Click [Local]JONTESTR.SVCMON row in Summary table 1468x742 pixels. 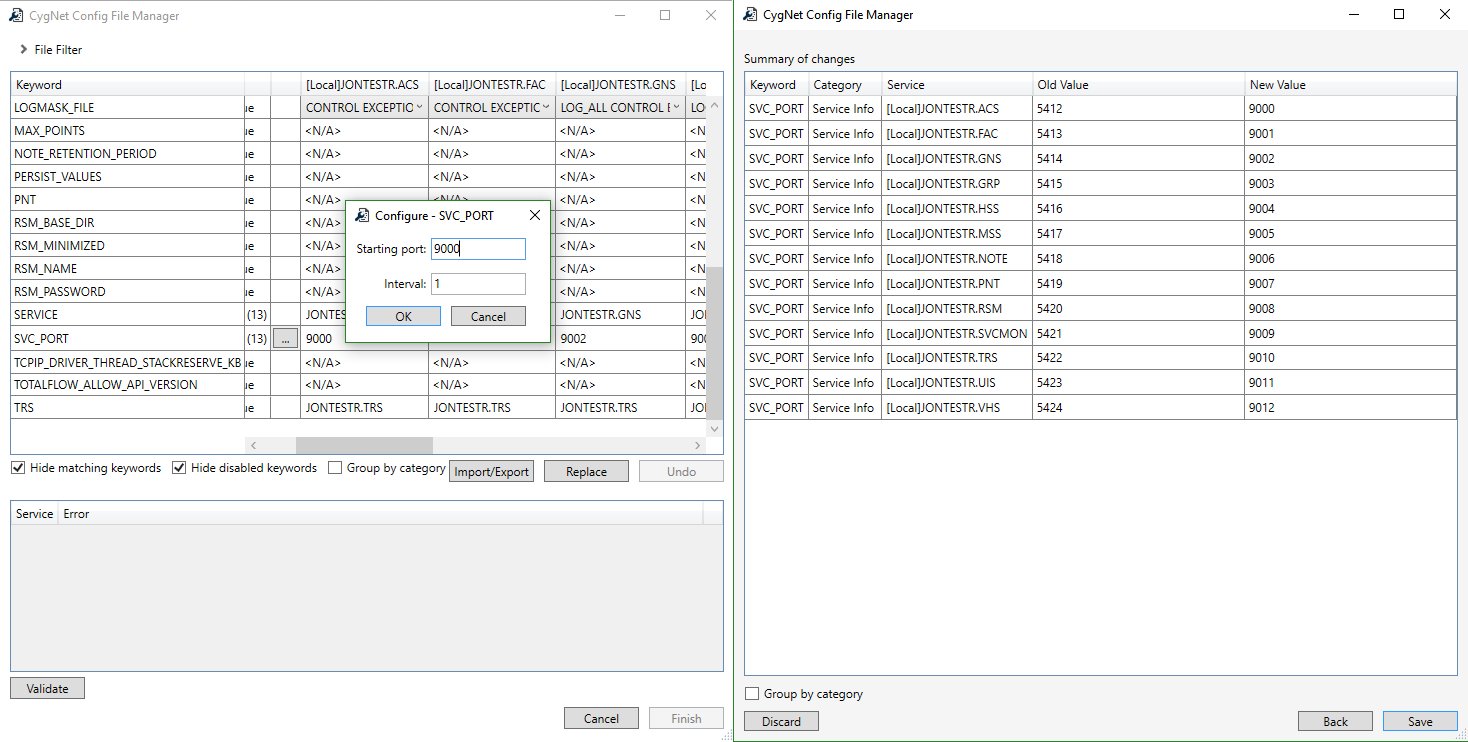(x=1100, y=334)
